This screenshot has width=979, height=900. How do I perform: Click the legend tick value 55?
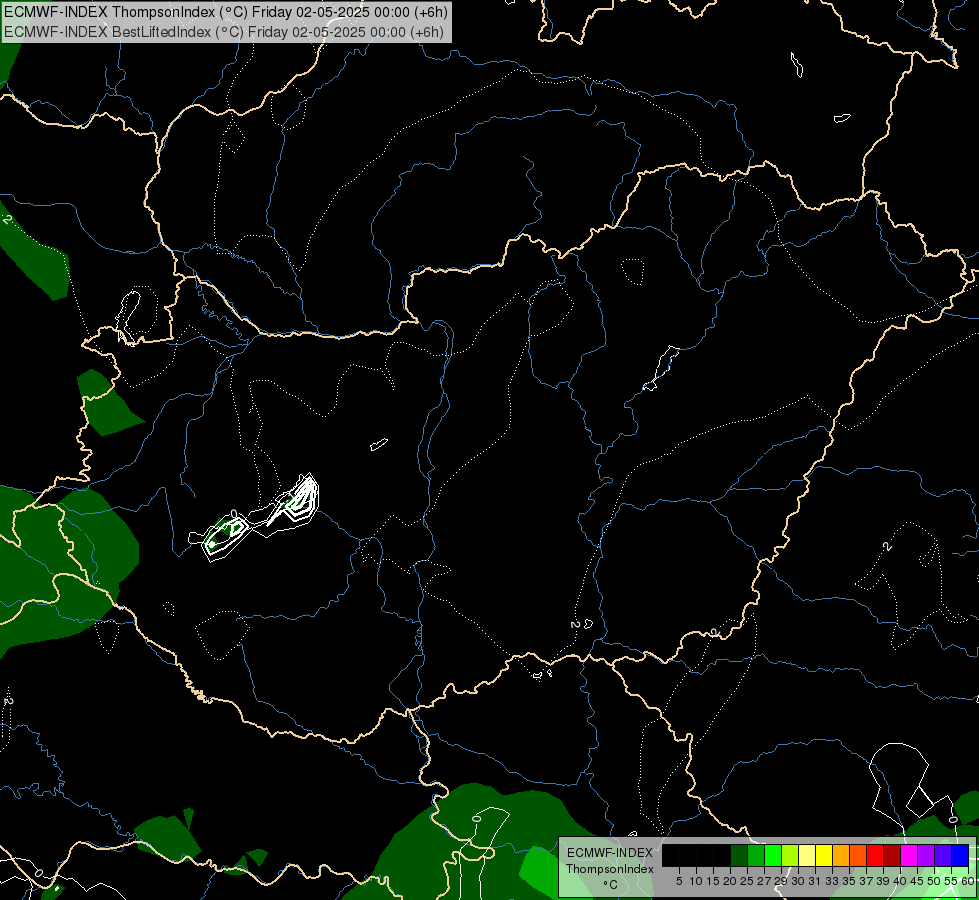click(x=950, y=881)
